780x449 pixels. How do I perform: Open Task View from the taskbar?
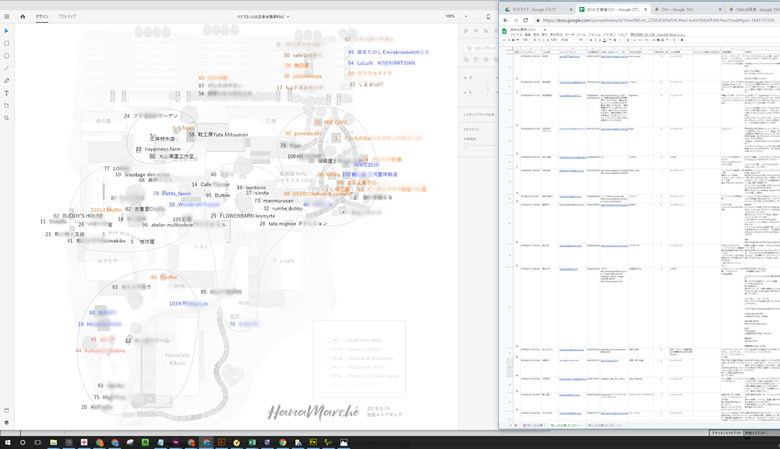(37, 442)
